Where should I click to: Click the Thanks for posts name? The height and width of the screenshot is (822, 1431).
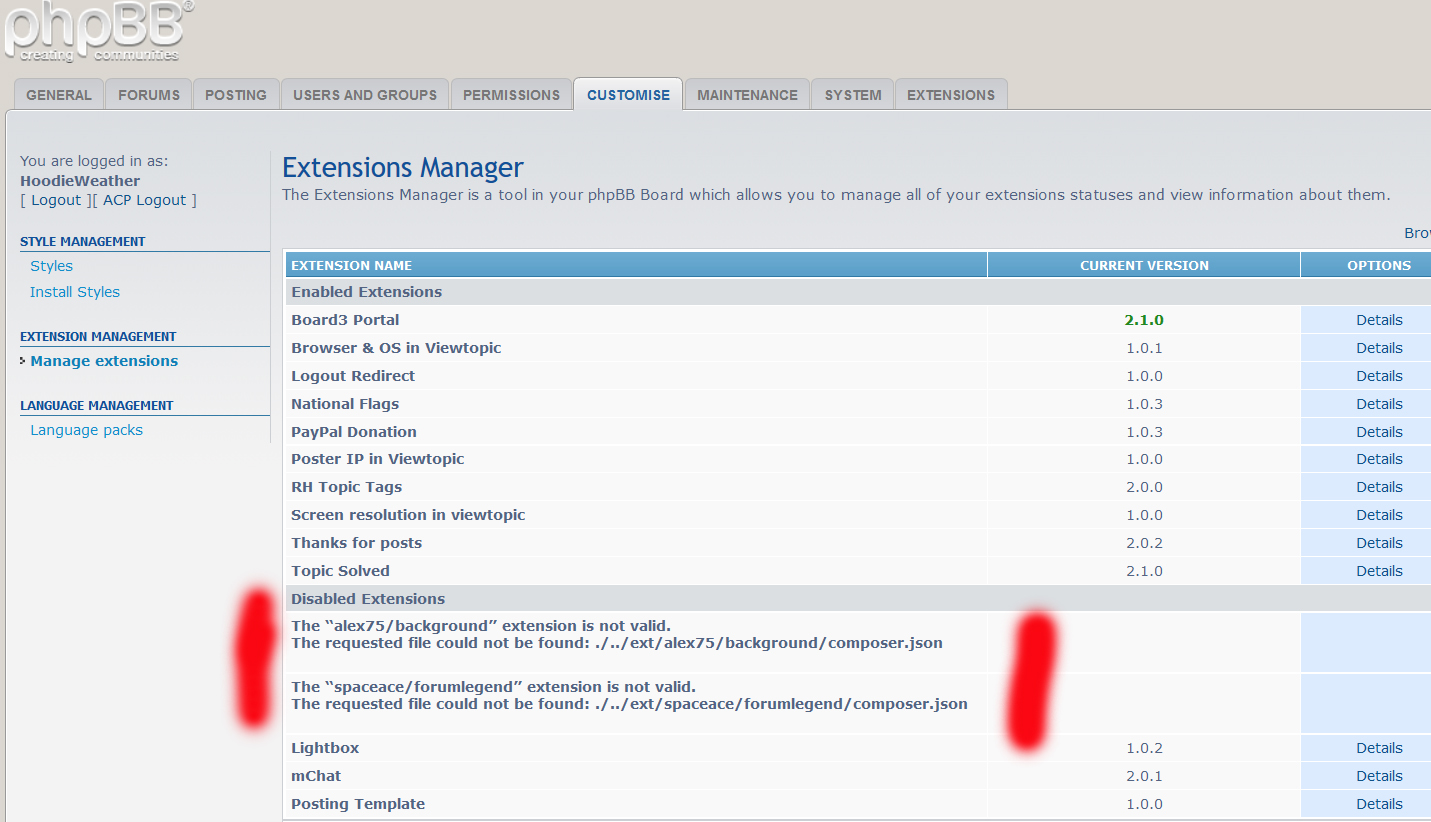coord(356,543)
